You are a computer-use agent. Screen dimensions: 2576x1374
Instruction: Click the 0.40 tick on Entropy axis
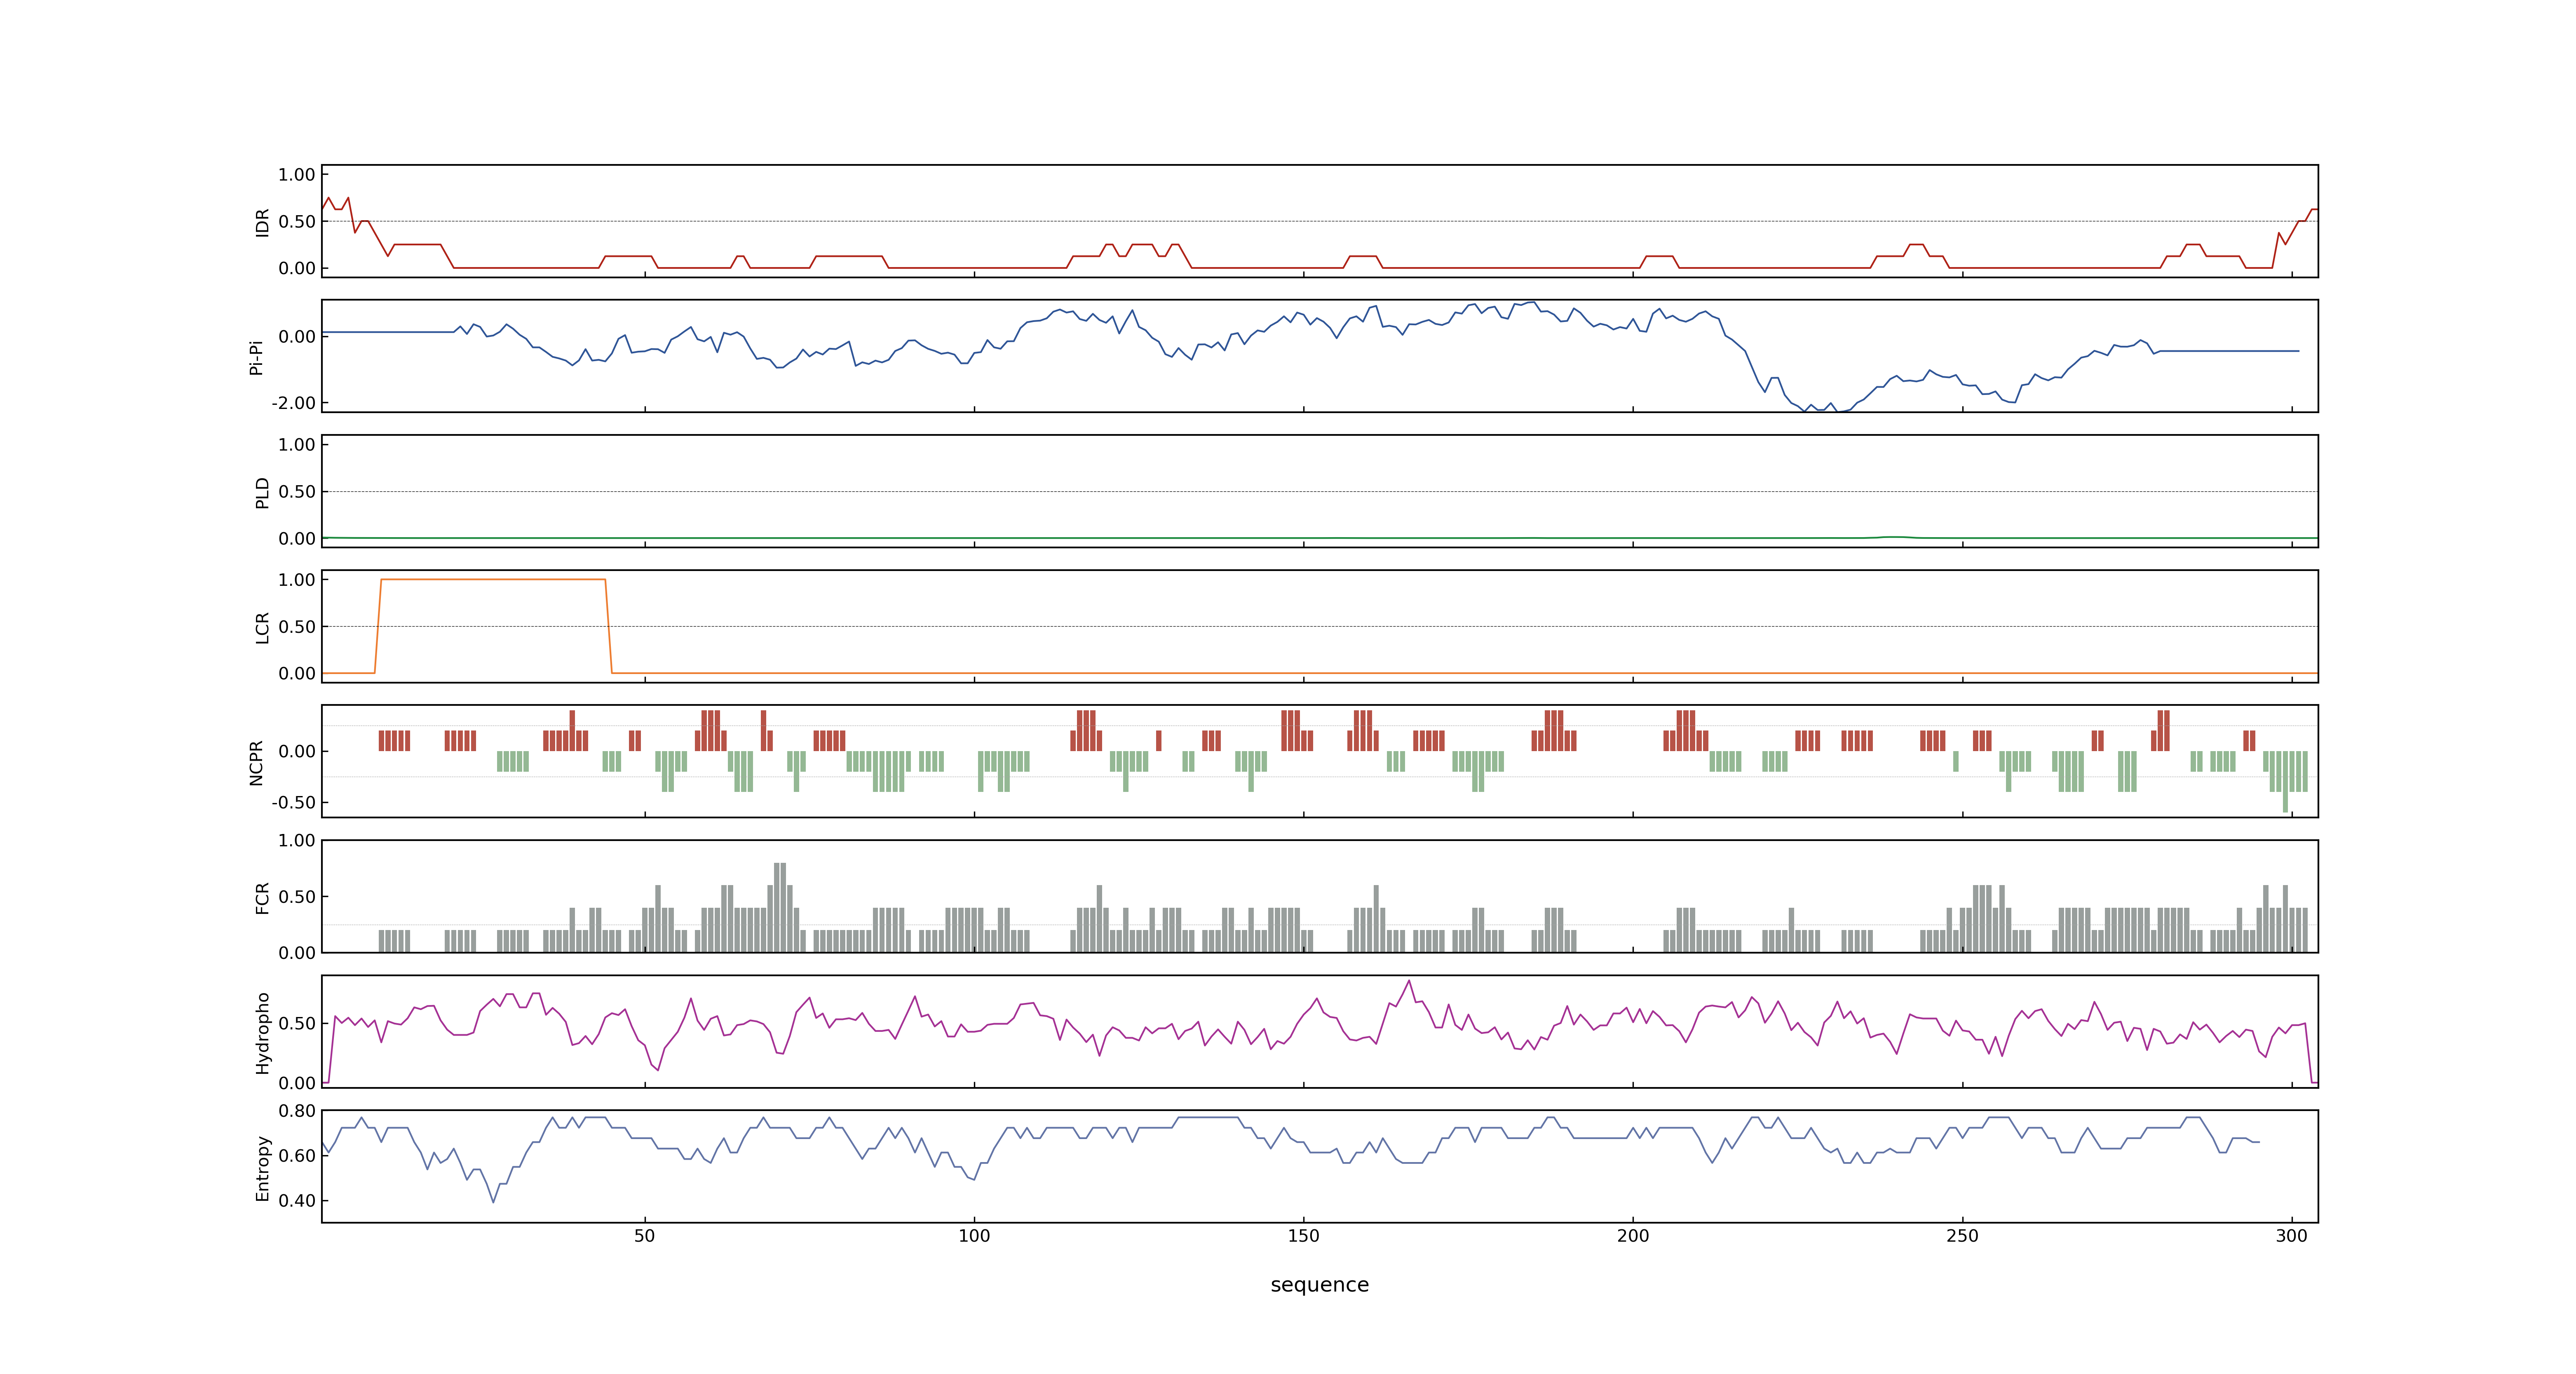[x=297, y=1200]
